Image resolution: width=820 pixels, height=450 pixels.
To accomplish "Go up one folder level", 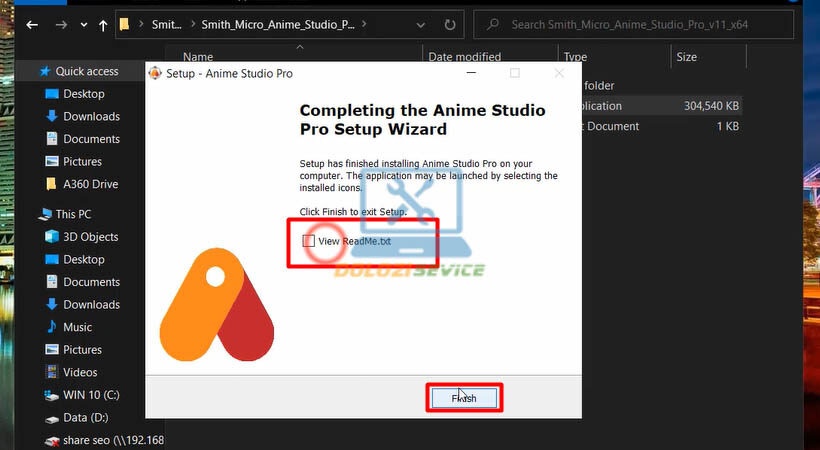I will click(x=103, y=25).
